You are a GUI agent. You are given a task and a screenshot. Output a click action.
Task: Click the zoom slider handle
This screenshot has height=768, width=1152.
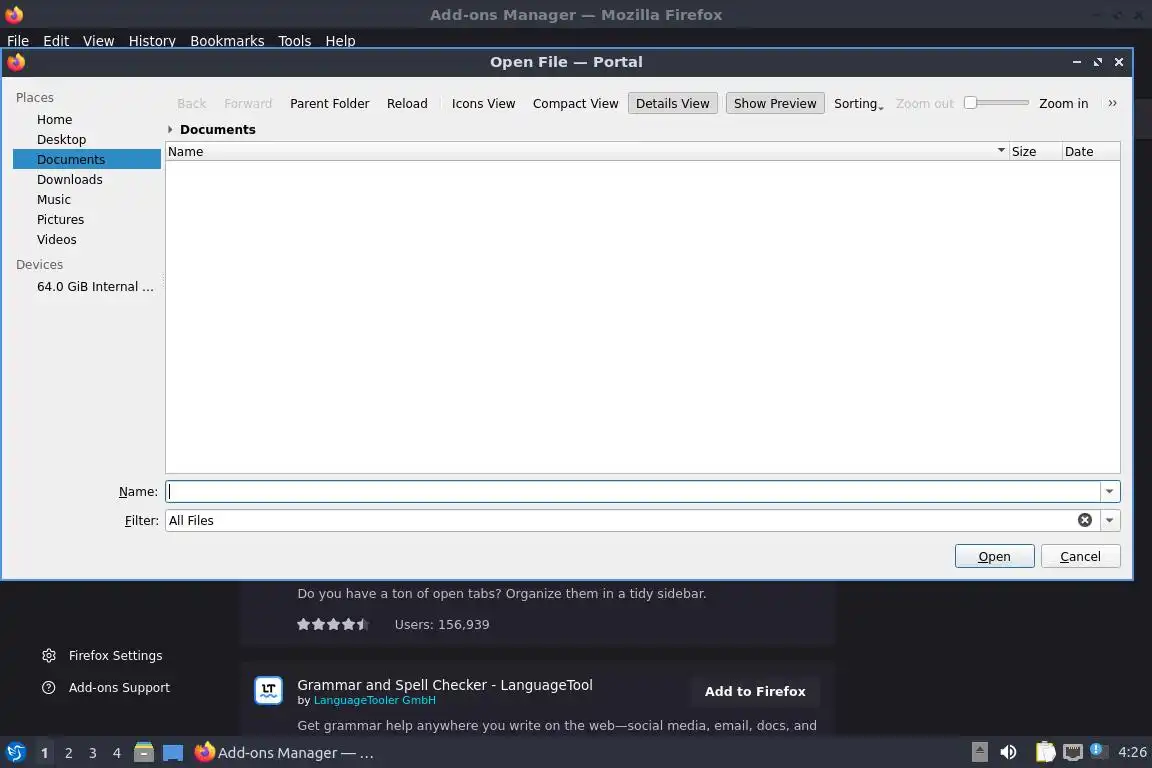click(x=971, y=103)
